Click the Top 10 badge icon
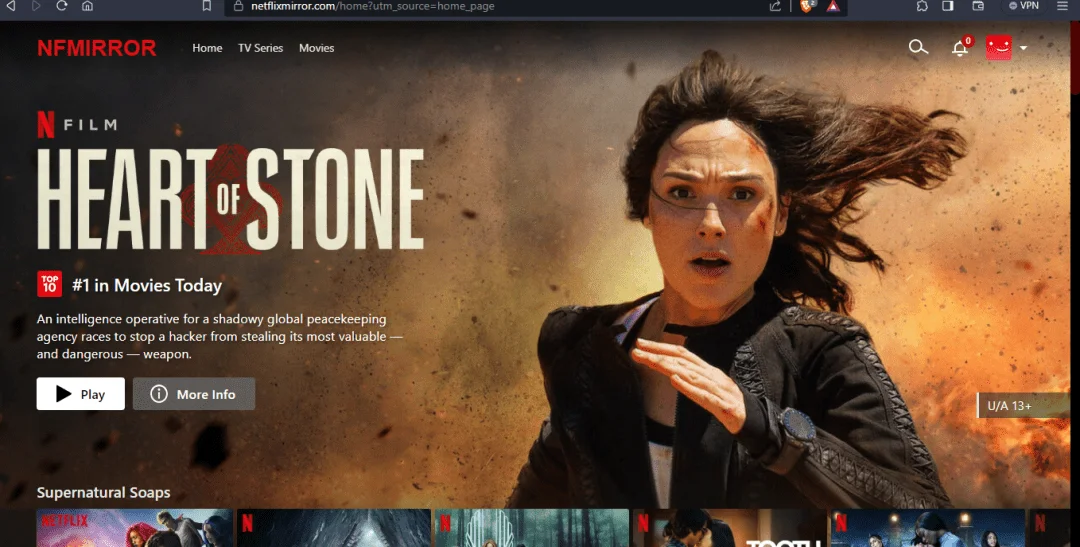The image size is (1080, 547). pyautogui.click(x=50, y=284)
